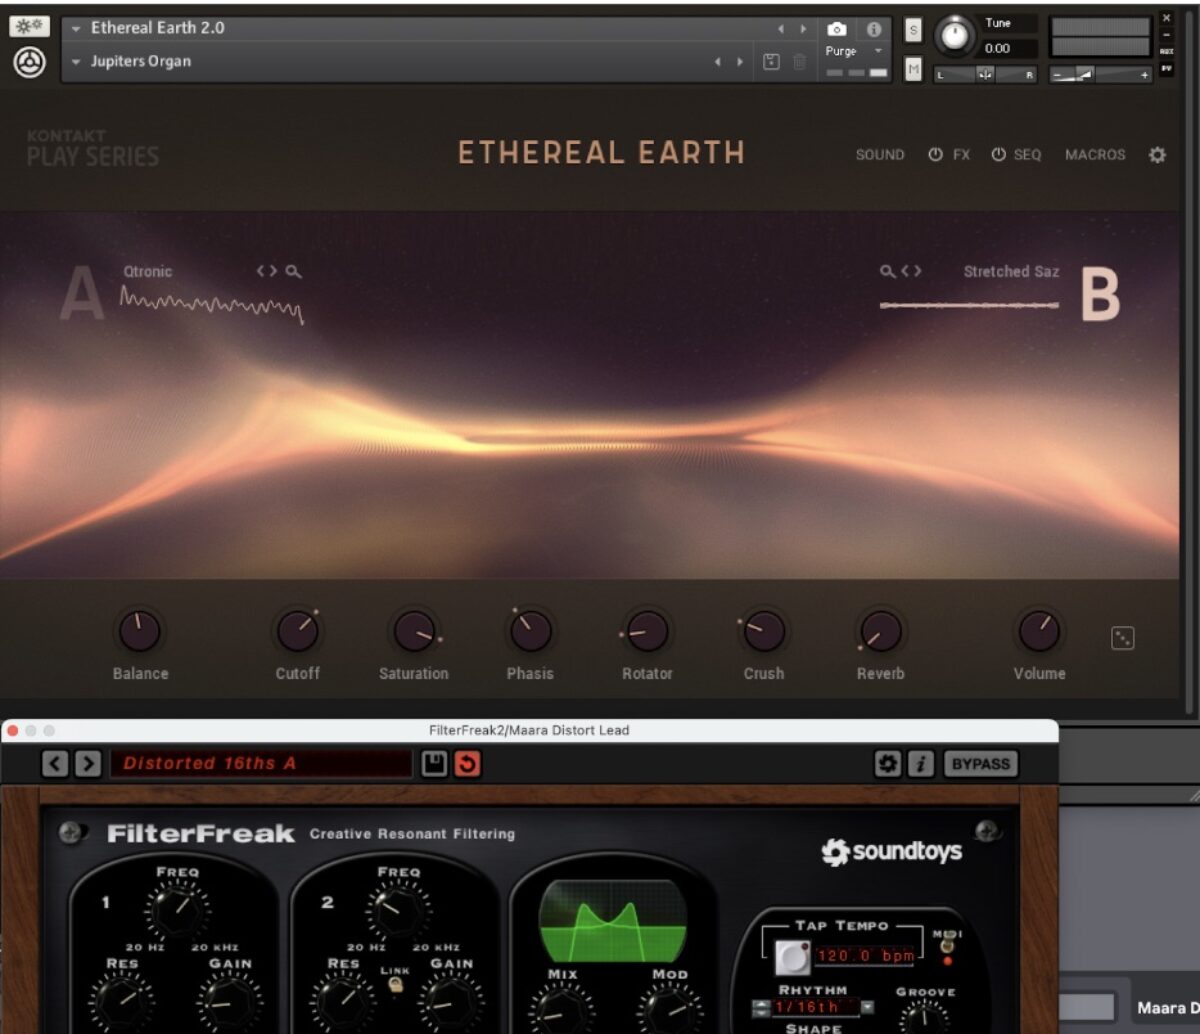This screenshot has height=1034, width=1200.
Task: Browse sound source B with magnifier
Action: (x=887, y=271)
